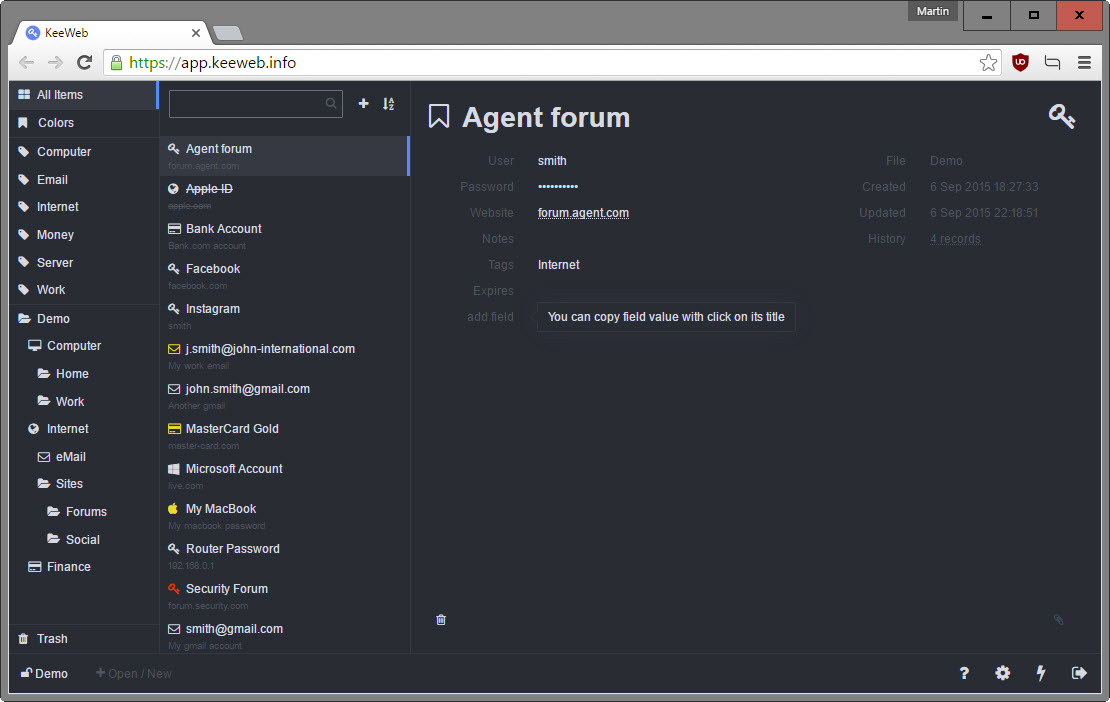1110x702 pixels.
Task: Click the logout lock icon in the footer
Action: pyautogui.click(x=1079, y=673)
